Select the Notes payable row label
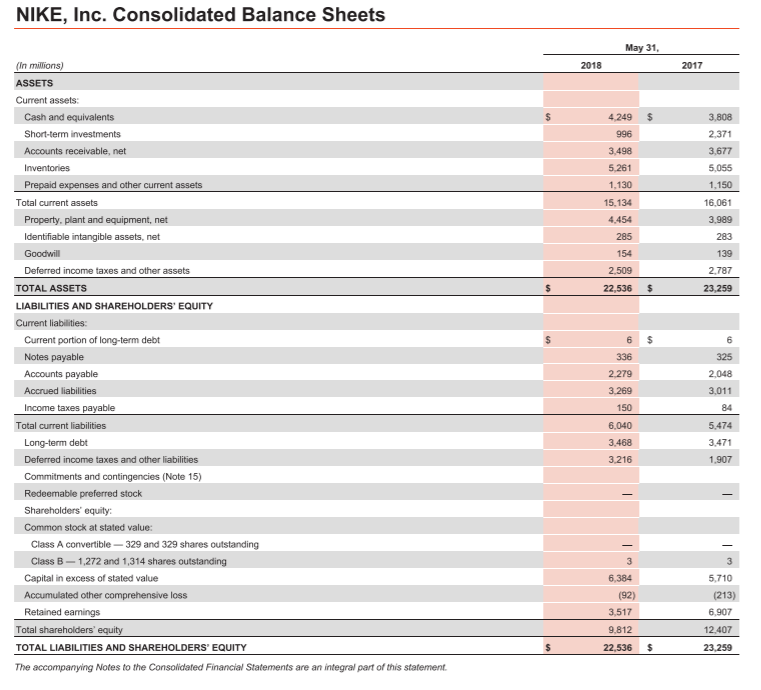 54,357
